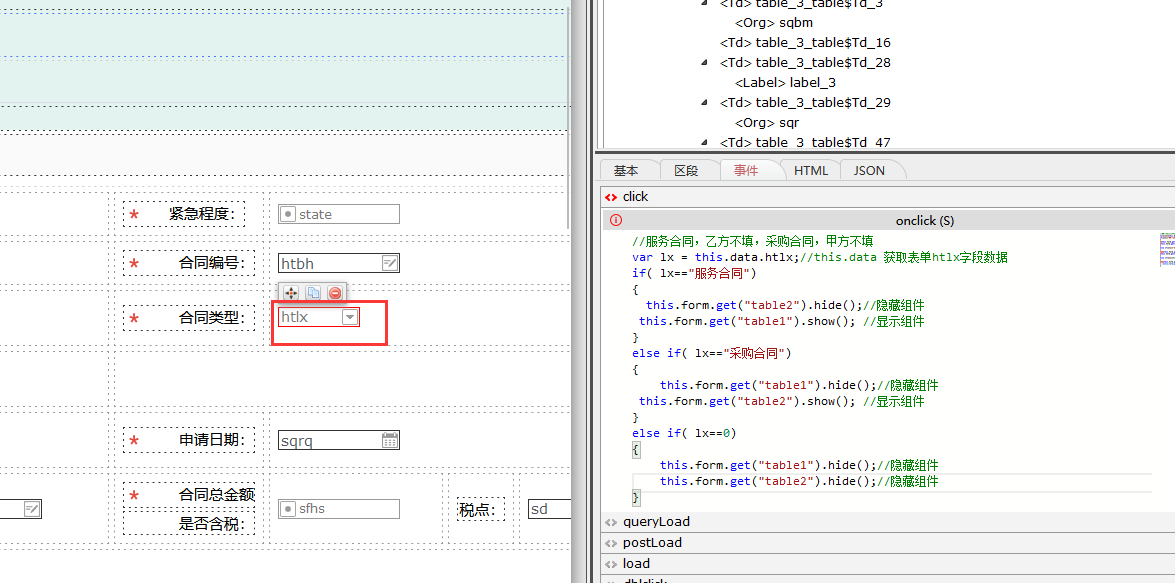Click the red info icon beside onclick (S)
The height and width of the screenshot is (583, 1175).
(x=616, y=220)
